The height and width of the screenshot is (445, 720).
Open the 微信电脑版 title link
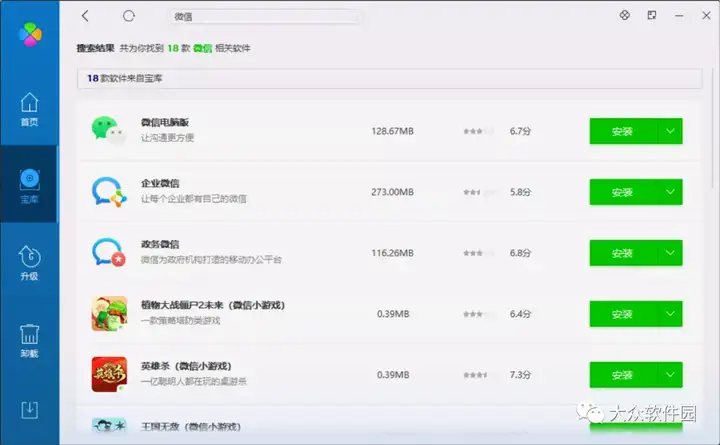pyautogui.click(x=165, y=122)
